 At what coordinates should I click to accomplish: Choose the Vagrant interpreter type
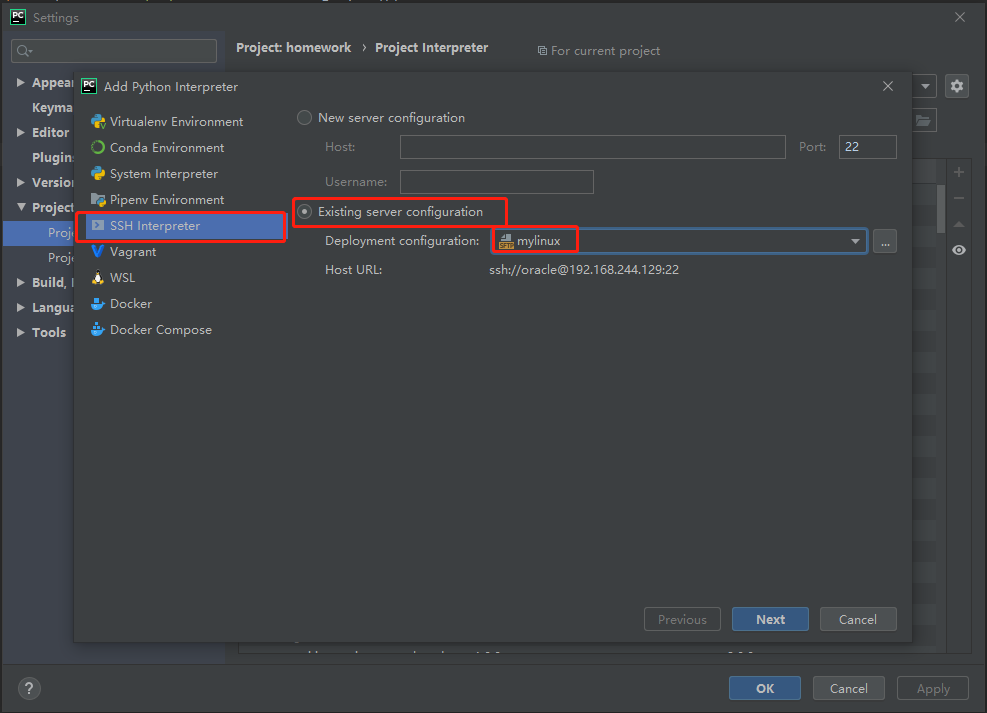tap(133, 252)
